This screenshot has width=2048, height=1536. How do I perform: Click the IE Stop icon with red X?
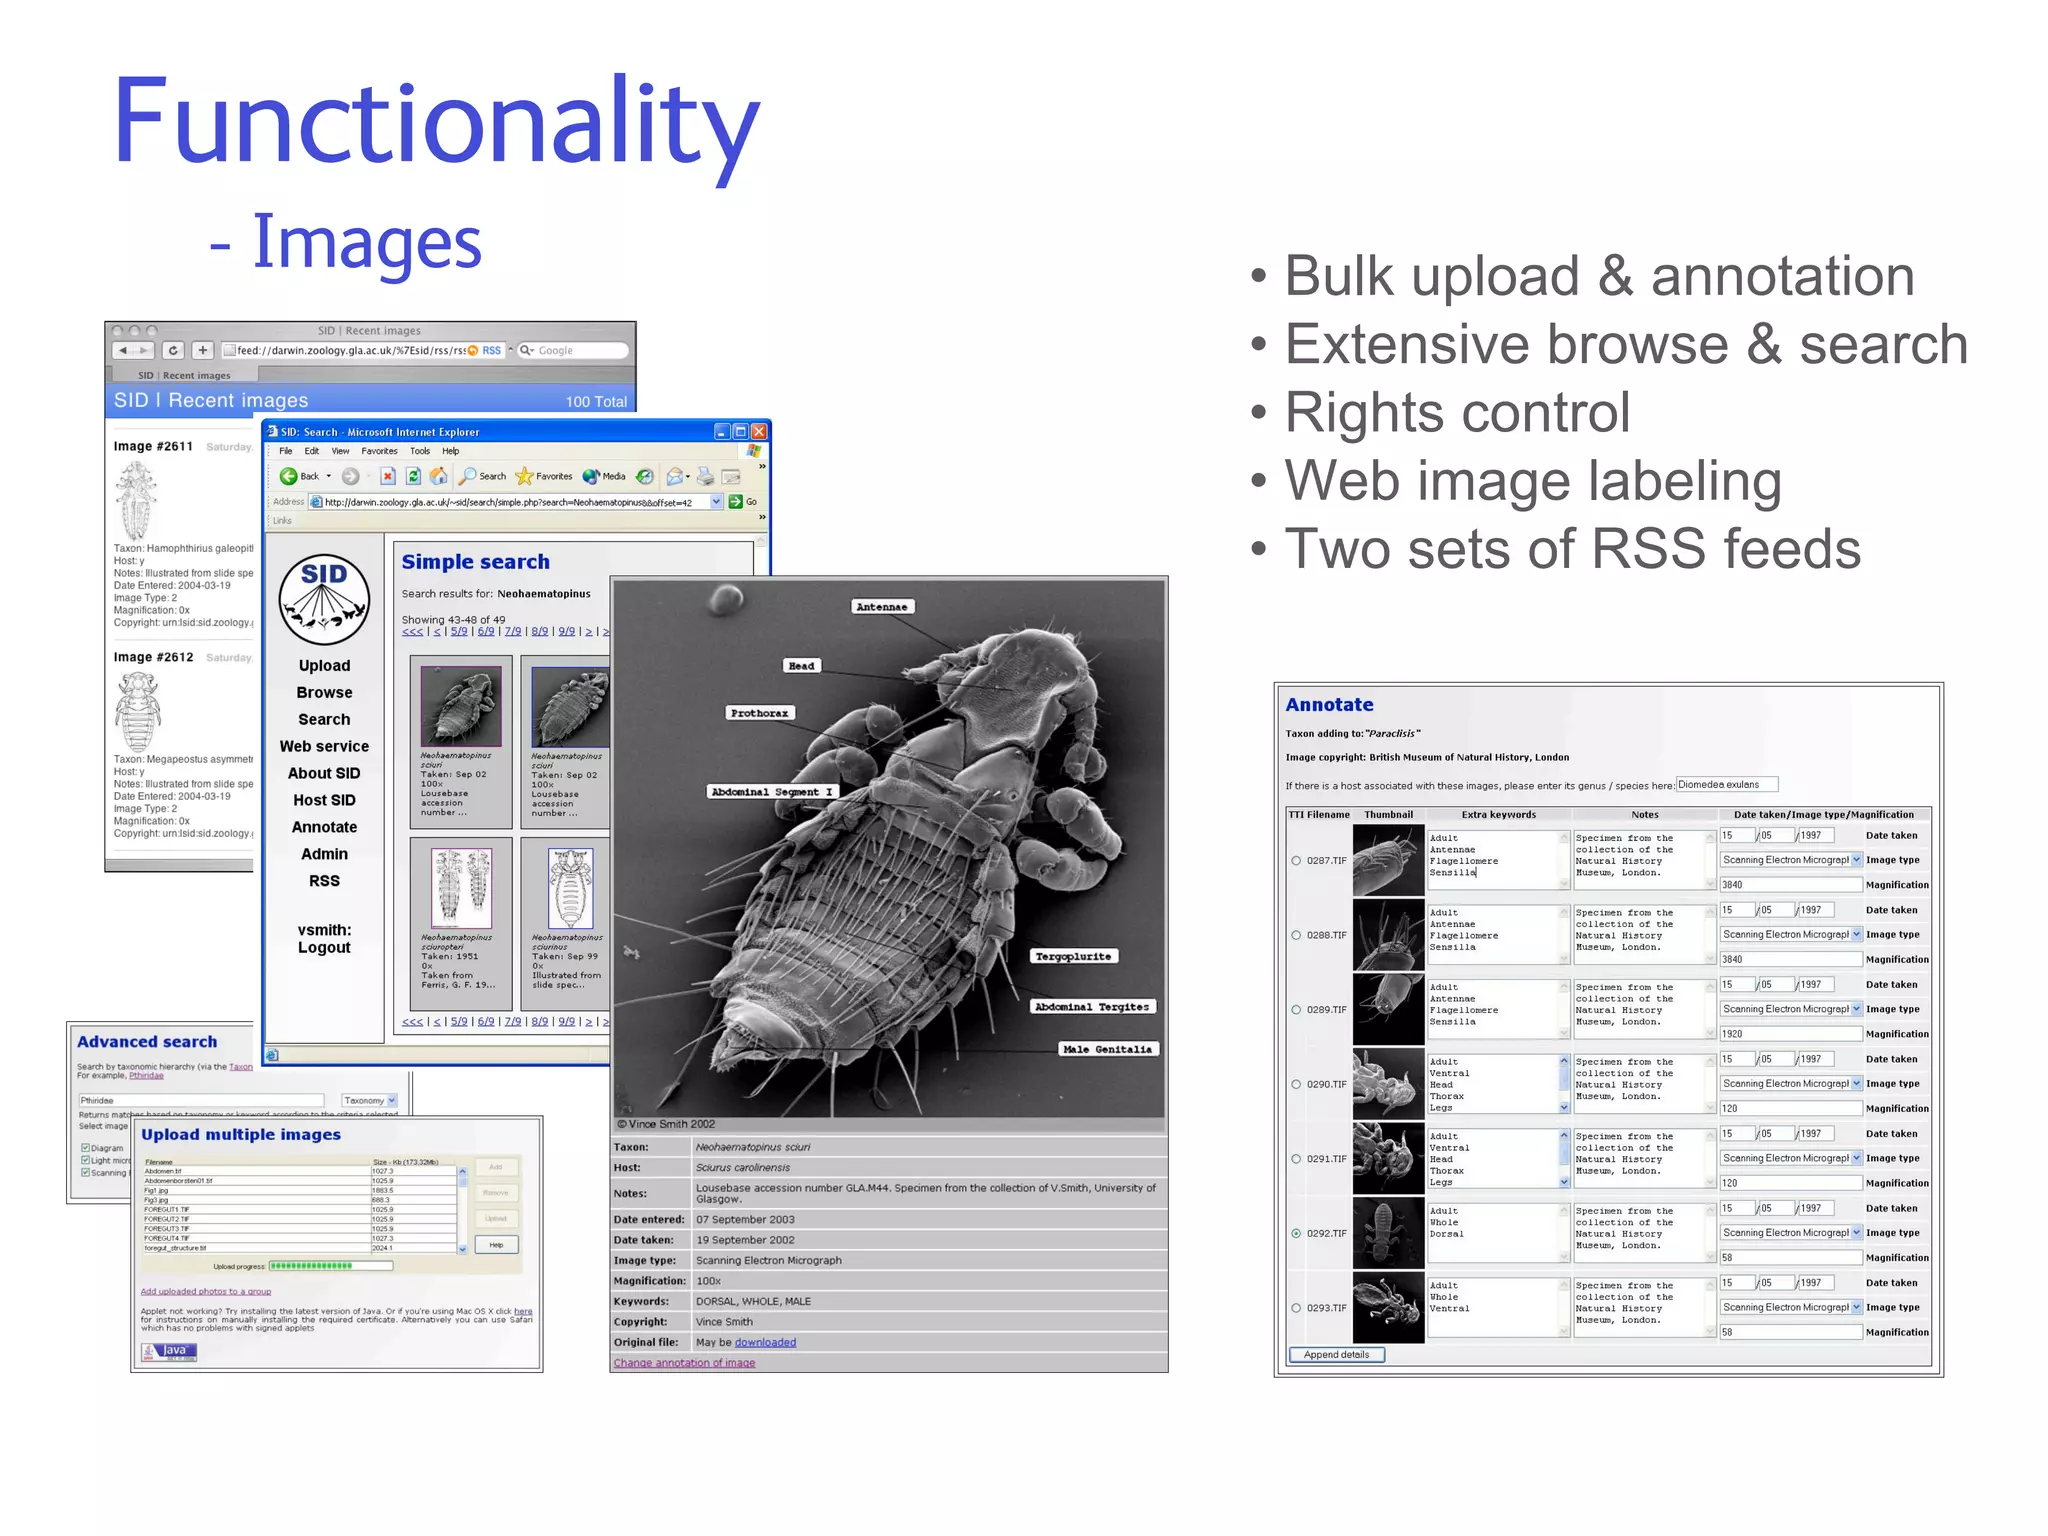(388, 476)
